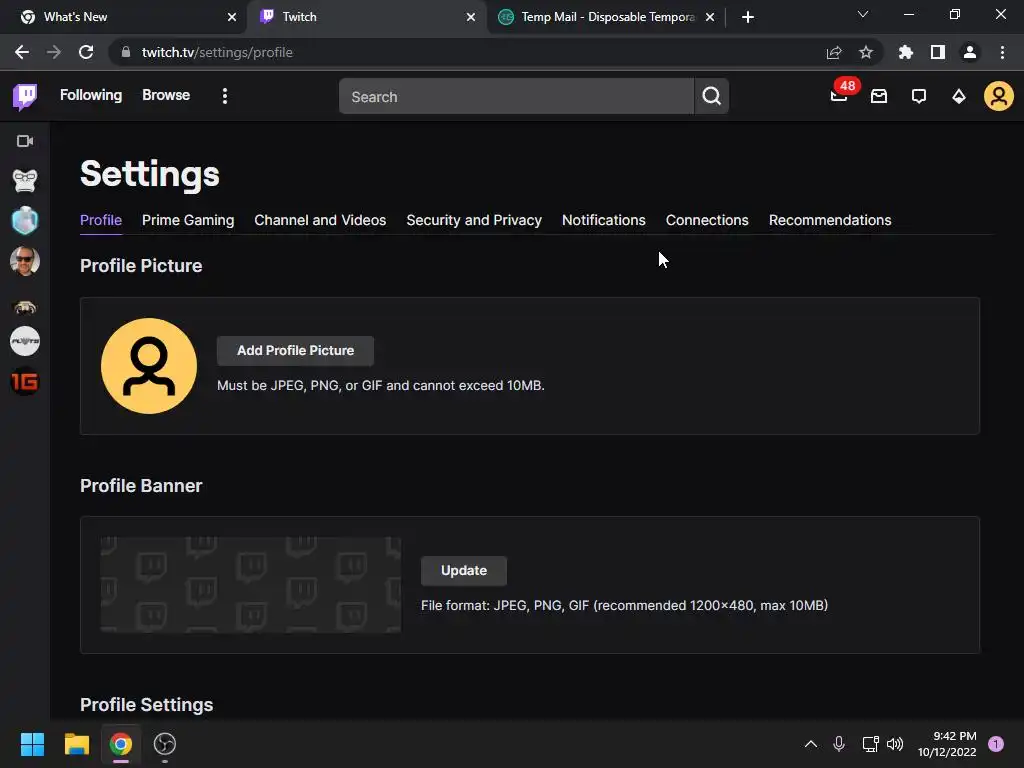1024x768 pixels.
Task: Open the yellow user avatar menu
Action: [x=999, y=96]
